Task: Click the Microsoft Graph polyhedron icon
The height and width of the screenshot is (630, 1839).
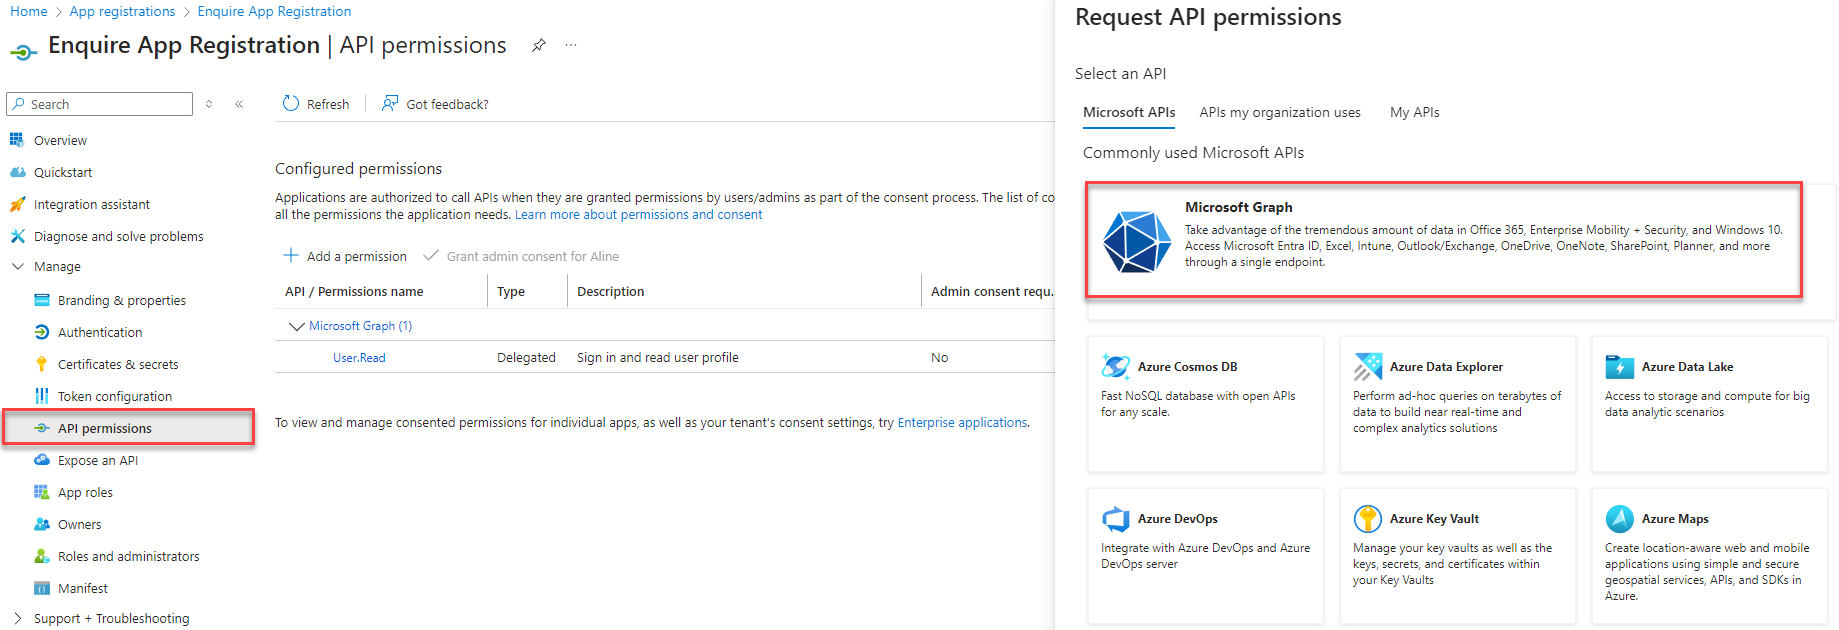Action: click(1137, 241)
